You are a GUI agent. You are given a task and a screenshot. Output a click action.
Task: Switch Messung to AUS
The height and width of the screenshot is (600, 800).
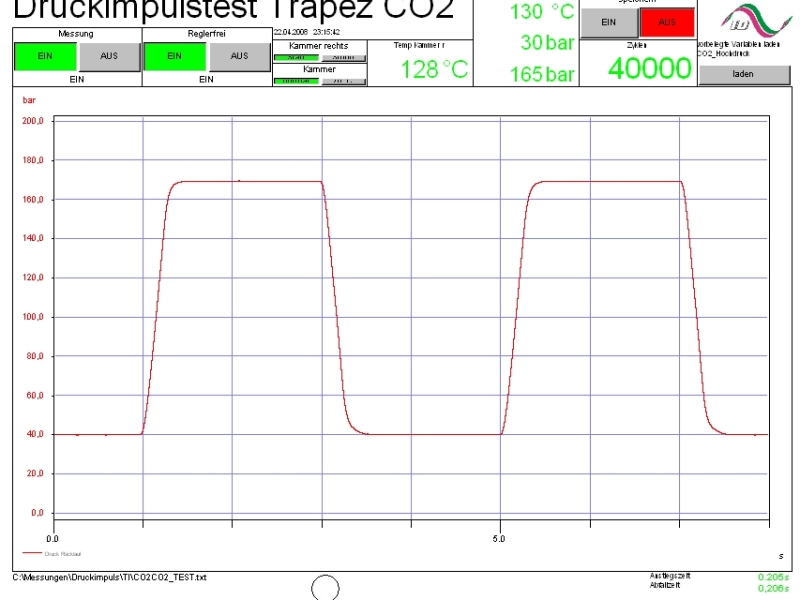tap(109, 56)
